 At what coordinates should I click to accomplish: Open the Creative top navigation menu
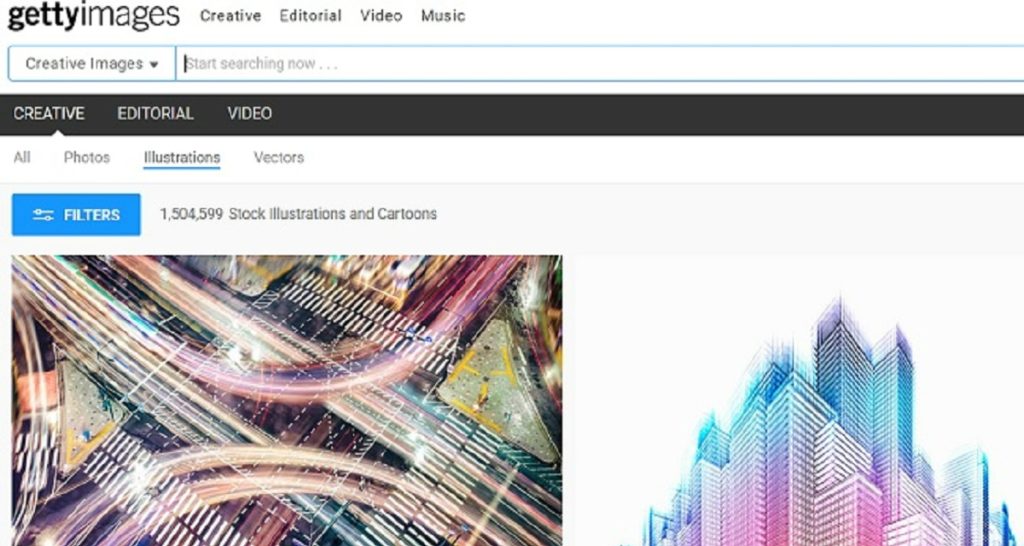[231, 16]
